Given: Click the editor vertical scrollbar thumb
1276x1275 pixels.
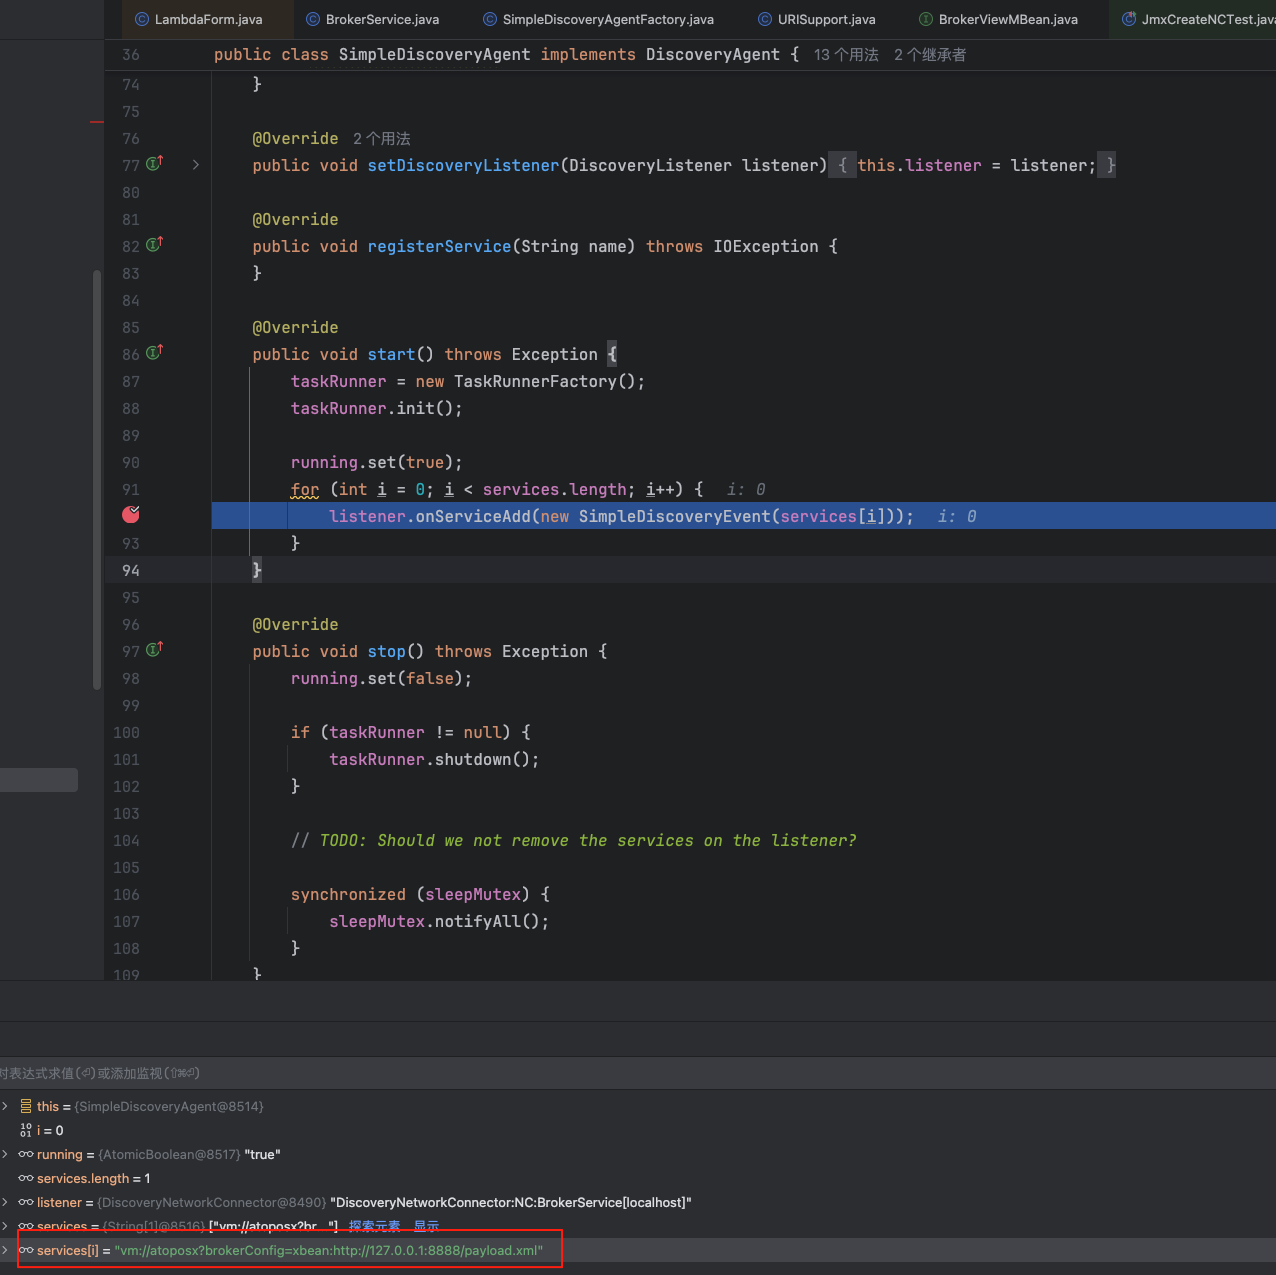Looking at the screenshot, I should click(97, 480).
